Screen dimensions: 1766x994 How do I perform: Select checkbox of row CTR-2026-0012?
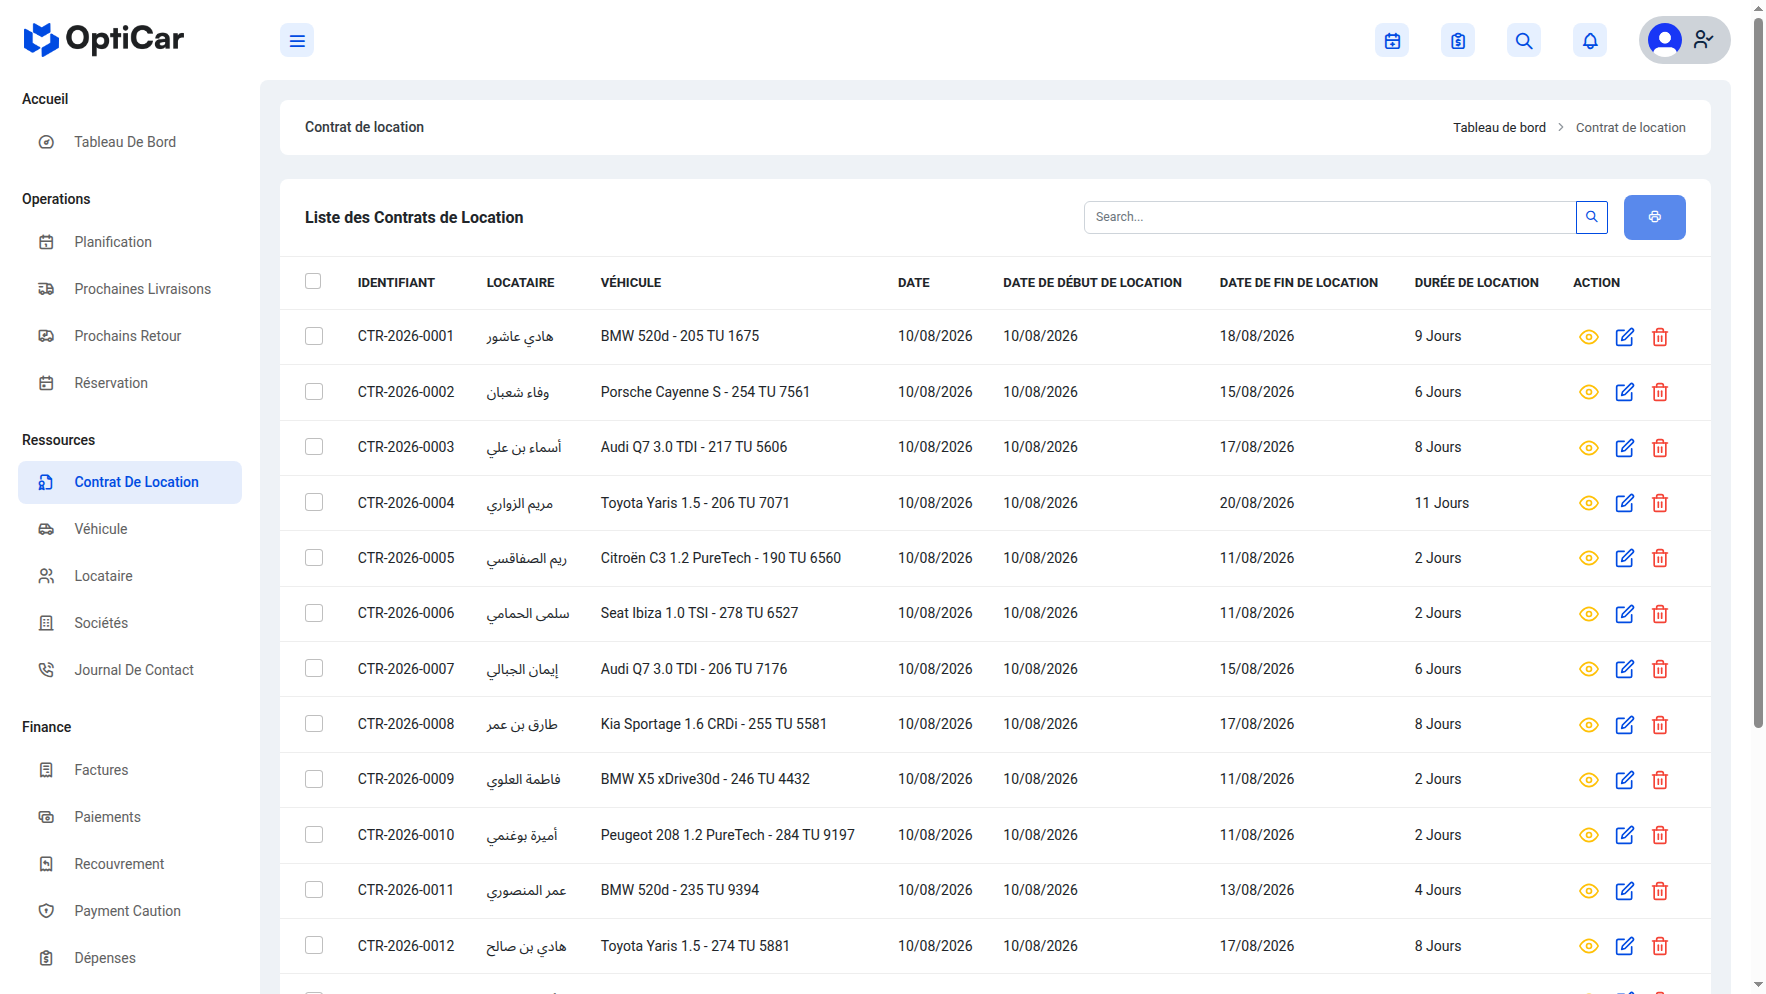tap(314, 945)
